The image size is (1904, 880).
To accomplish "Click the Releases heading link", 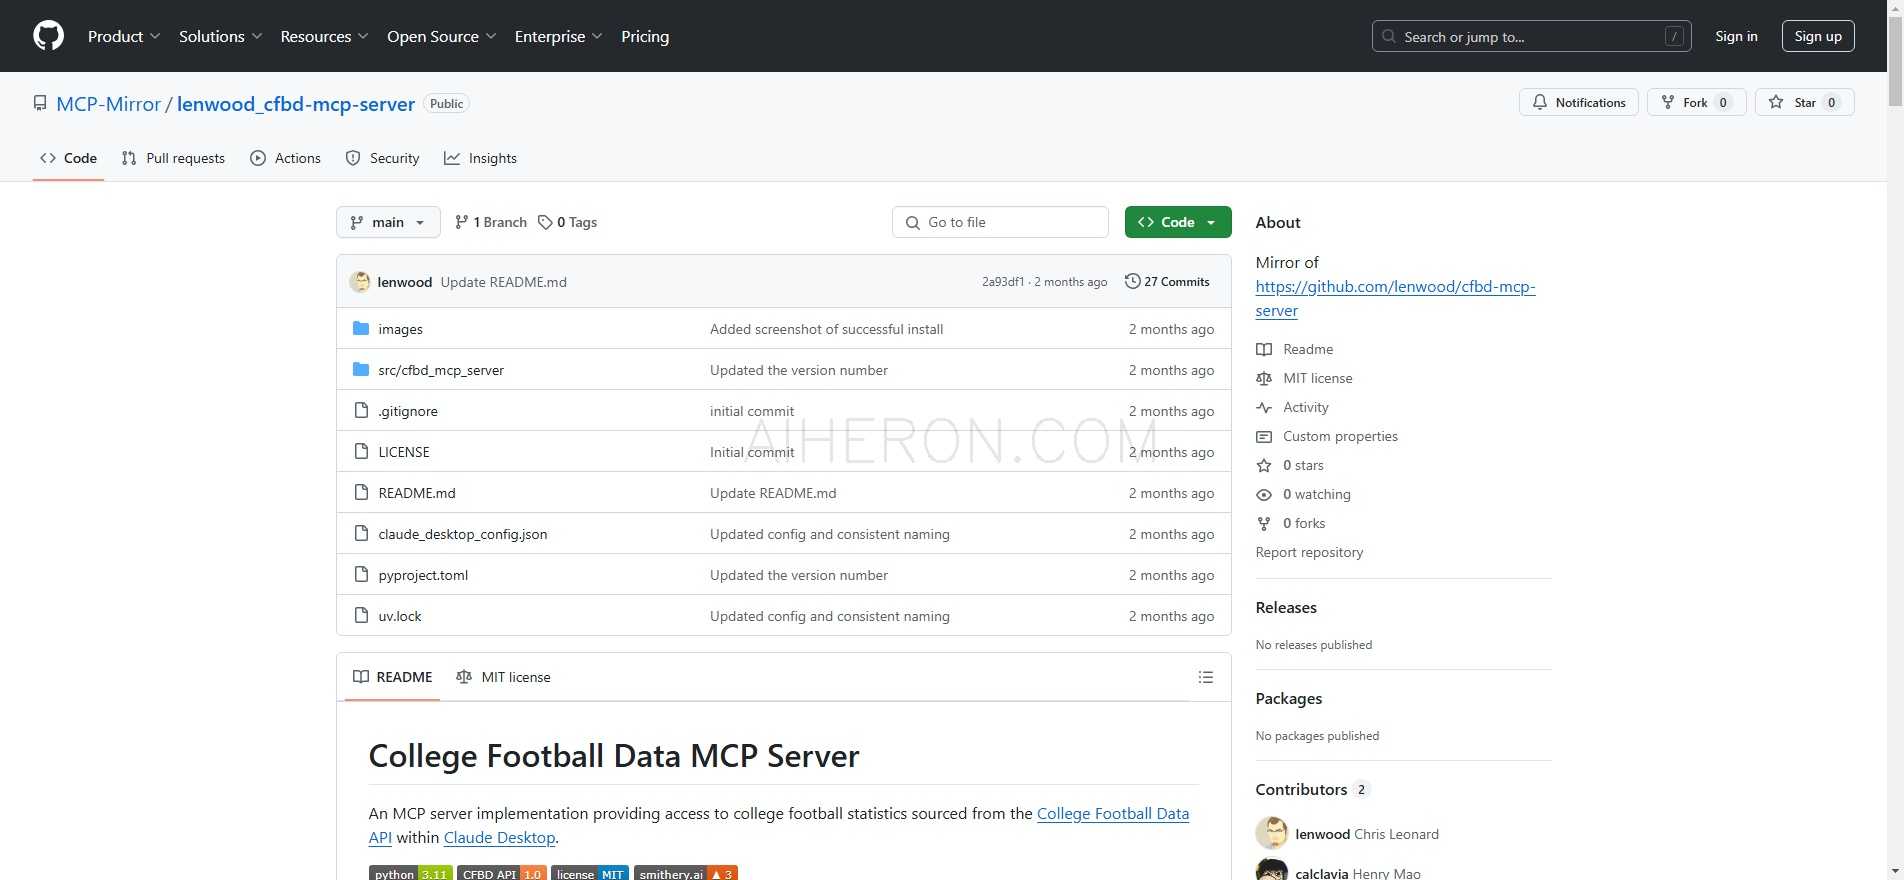I will 1286,607.
